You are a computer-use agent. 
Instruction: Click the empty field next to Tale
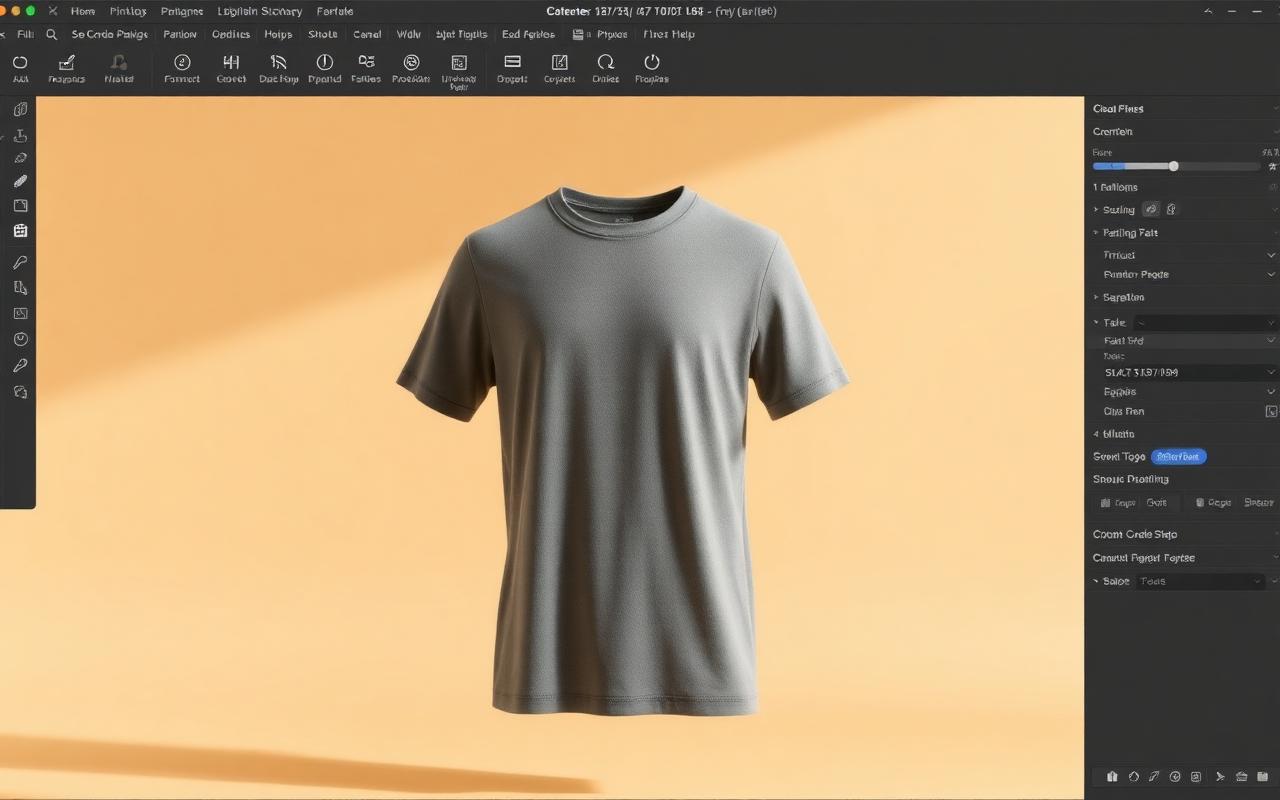click(1205, 322)
